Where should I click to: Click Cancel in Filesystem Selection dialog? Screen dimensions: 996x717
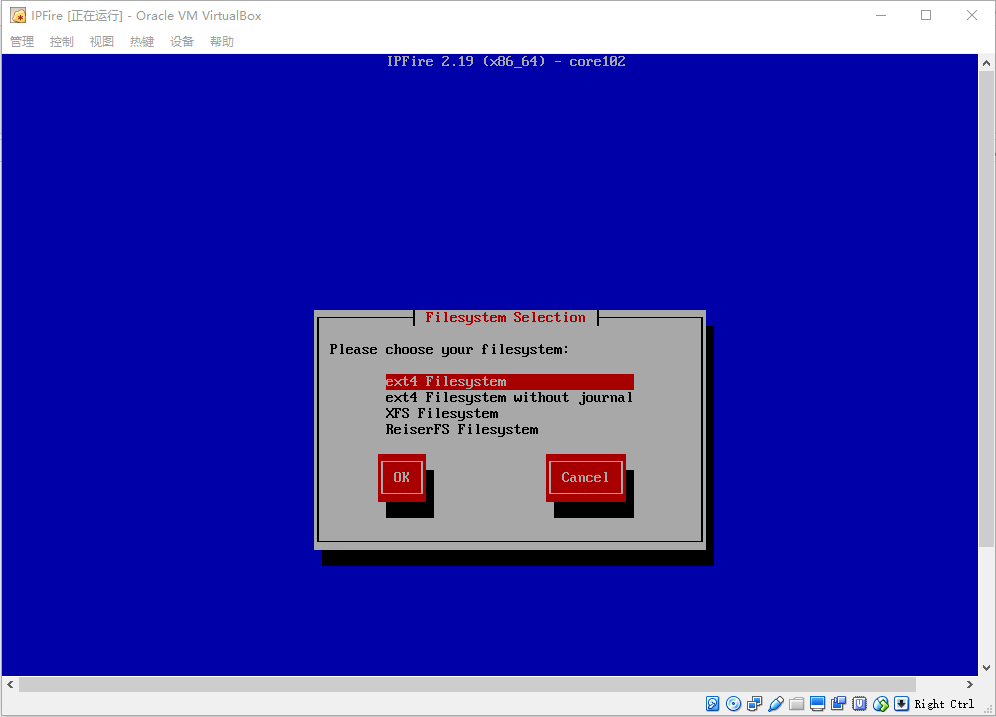pos(585,478)
